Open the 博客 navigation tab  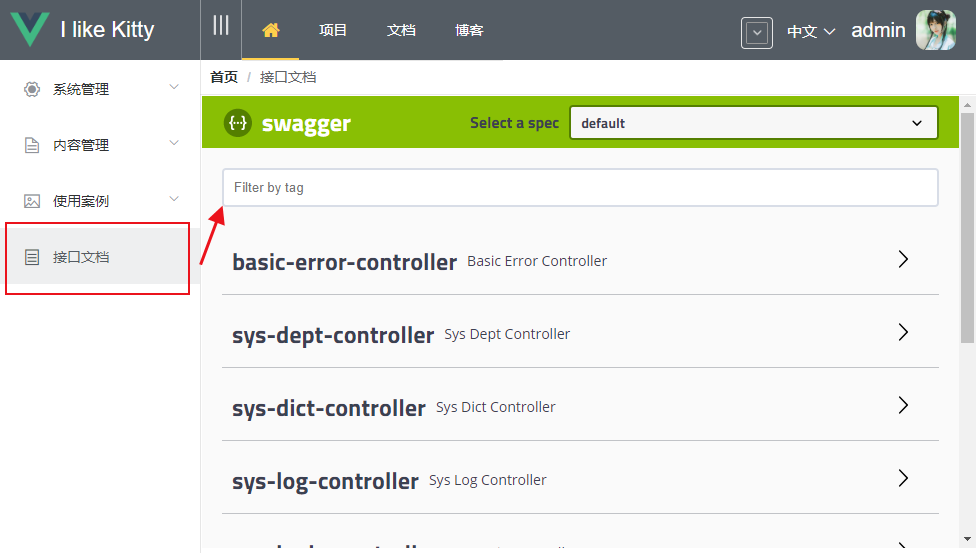[469, 30]
